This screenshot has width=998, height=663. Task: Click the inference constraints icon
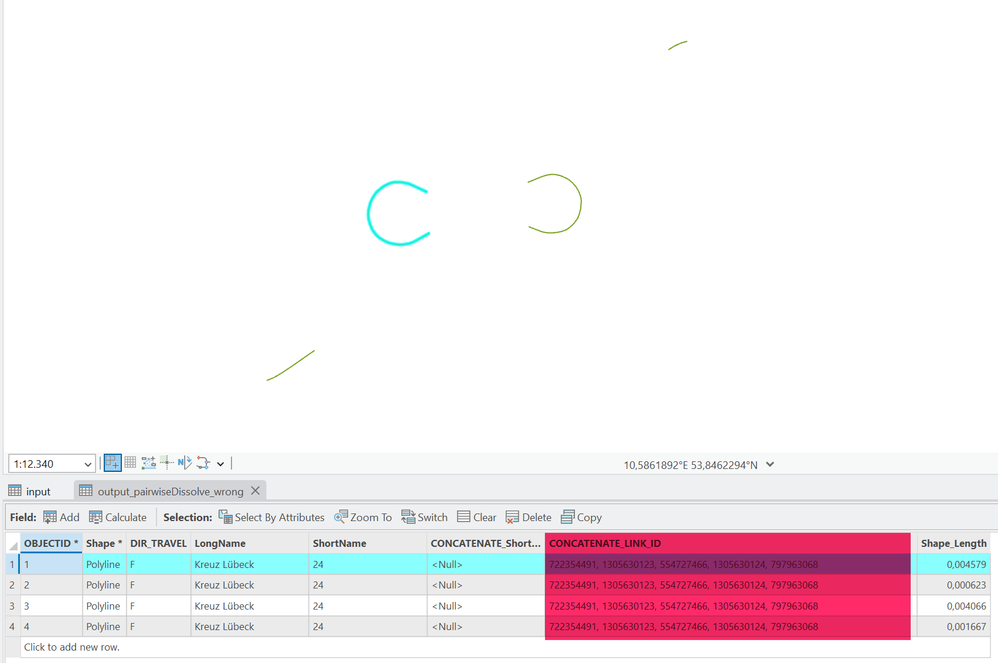pos(148,463)
